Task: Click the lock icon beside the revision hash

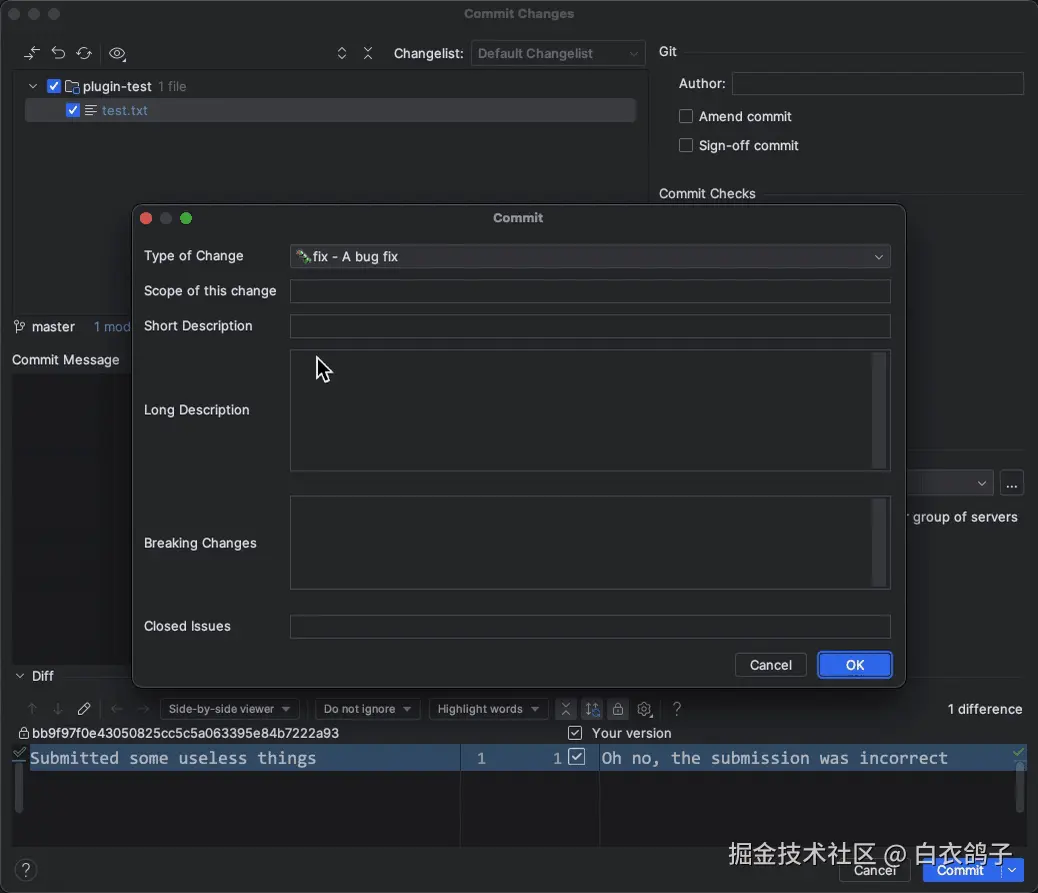Action: tap(23, 733)
